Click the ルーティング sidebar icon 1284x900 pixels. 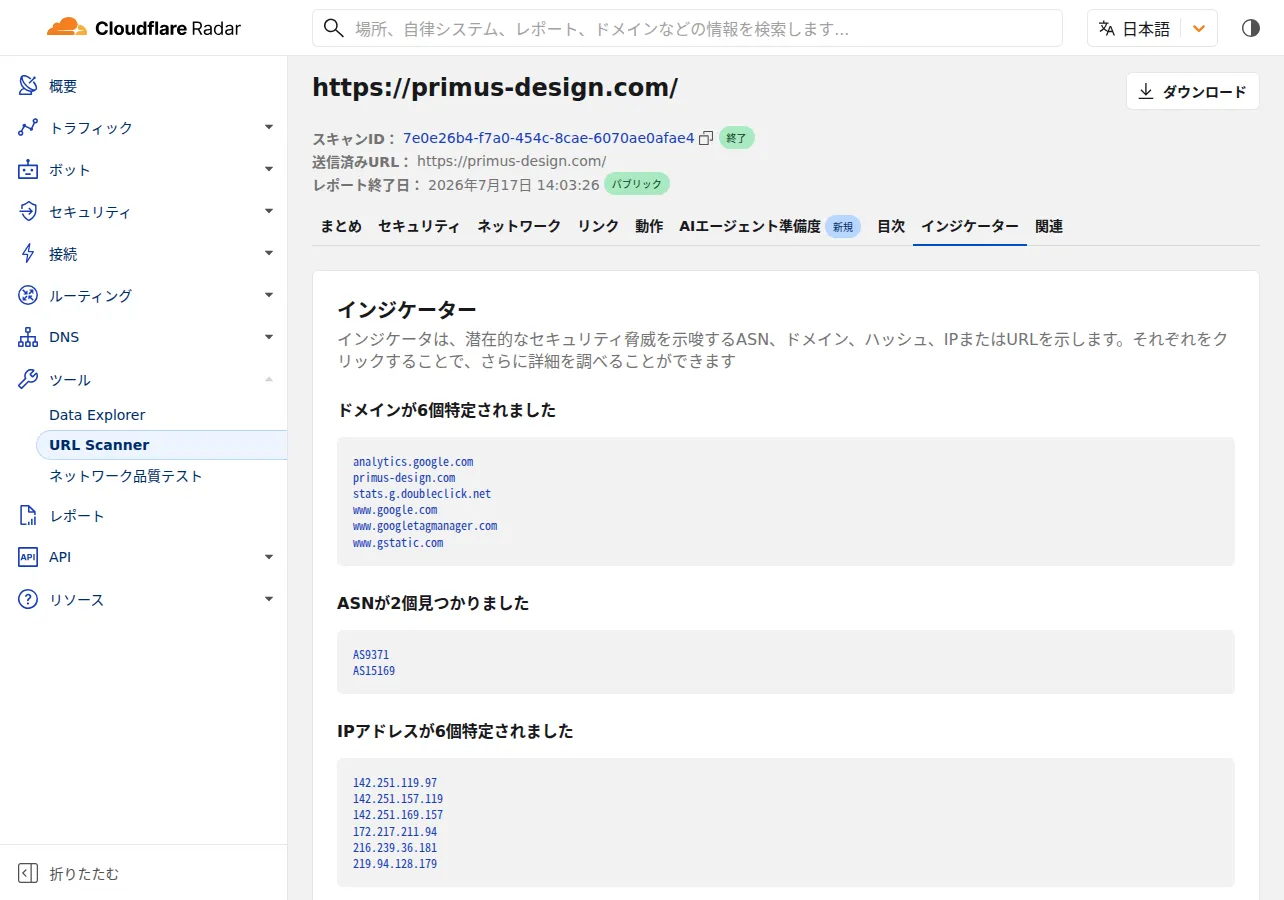[28, 296]
